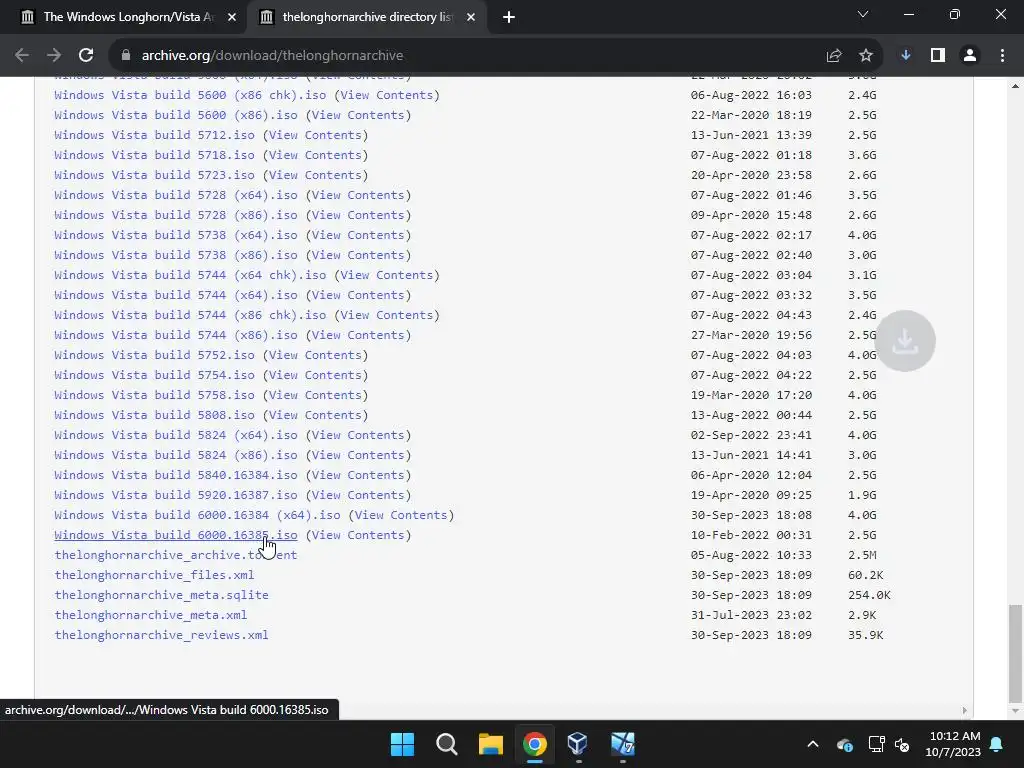Download Windows Vista build 5744 (x86).iso
Viewport: 1024px width, 768px height.
pos(176,334)
